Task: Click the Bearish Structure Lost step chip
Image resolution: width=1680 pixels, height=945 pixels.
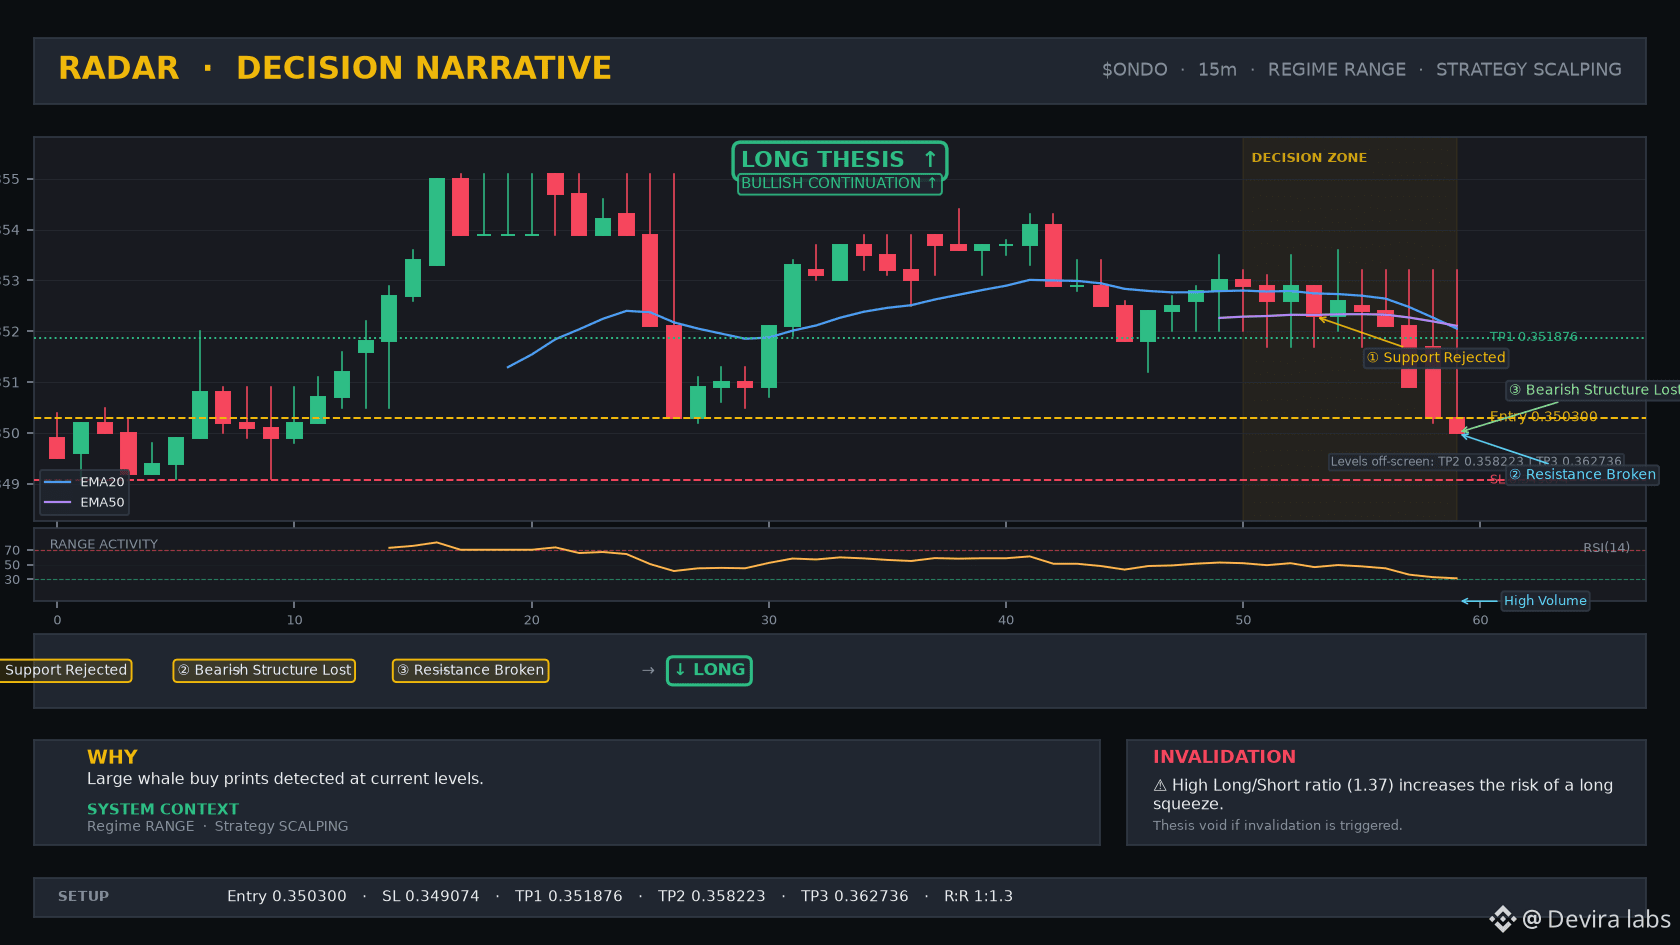Action: coord(265,670)
